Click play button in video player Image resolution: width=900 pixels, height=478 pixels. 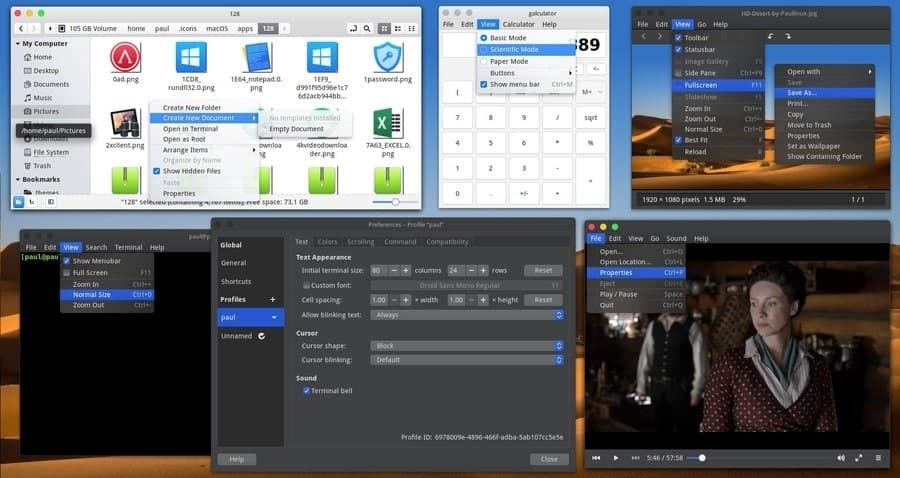click(x=616, y=458)
